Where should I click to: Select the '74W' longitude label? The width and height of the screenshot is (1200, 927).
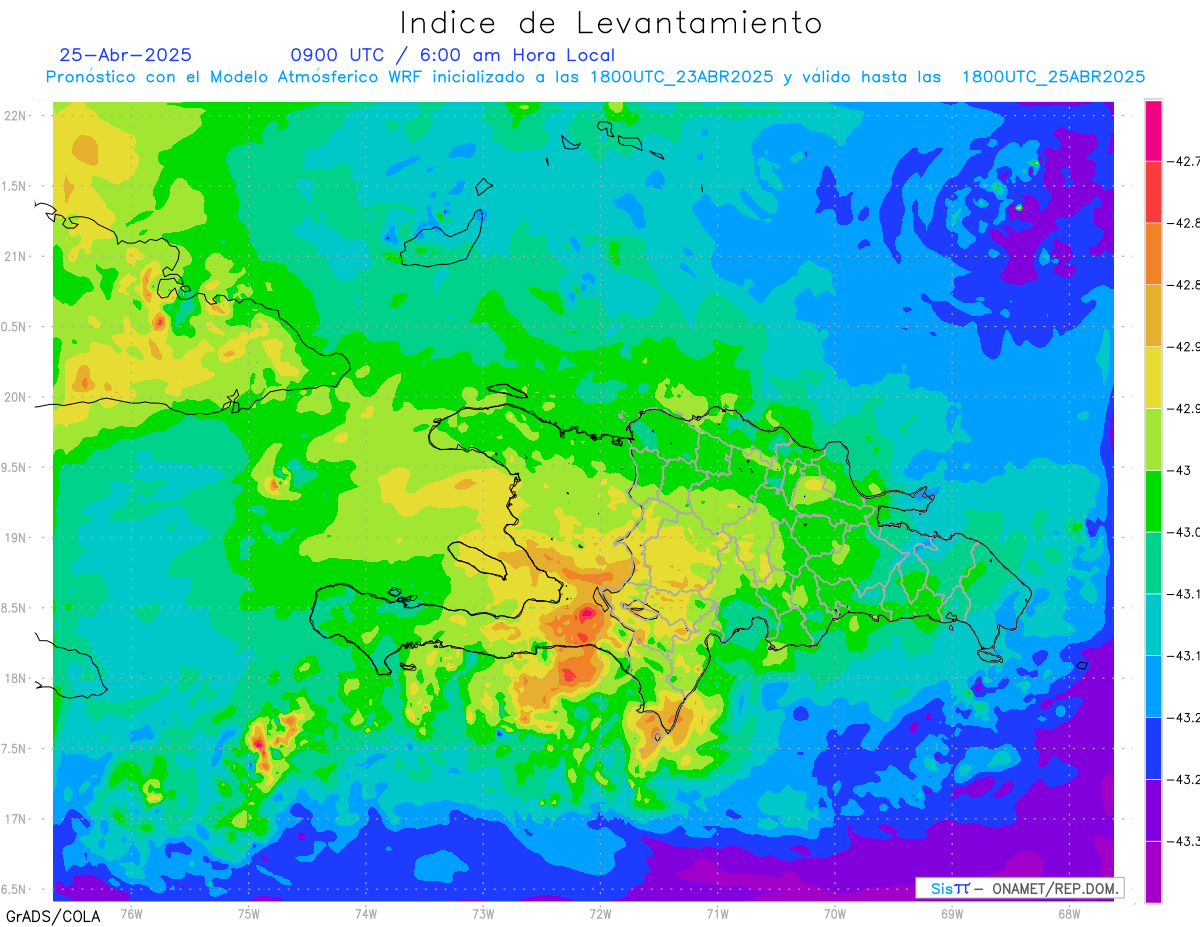(x=366, y=914)
